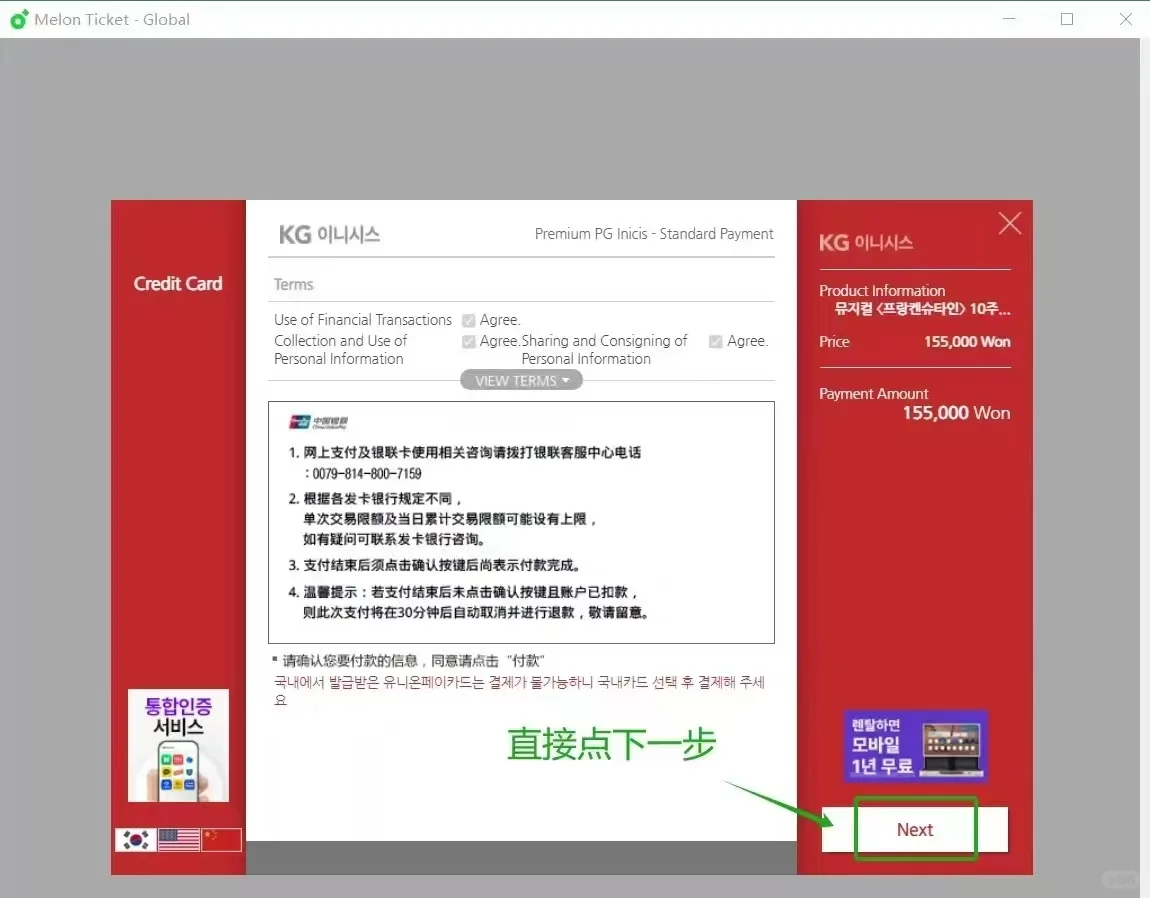Select the Korean flag language icon

pos(134,840)
